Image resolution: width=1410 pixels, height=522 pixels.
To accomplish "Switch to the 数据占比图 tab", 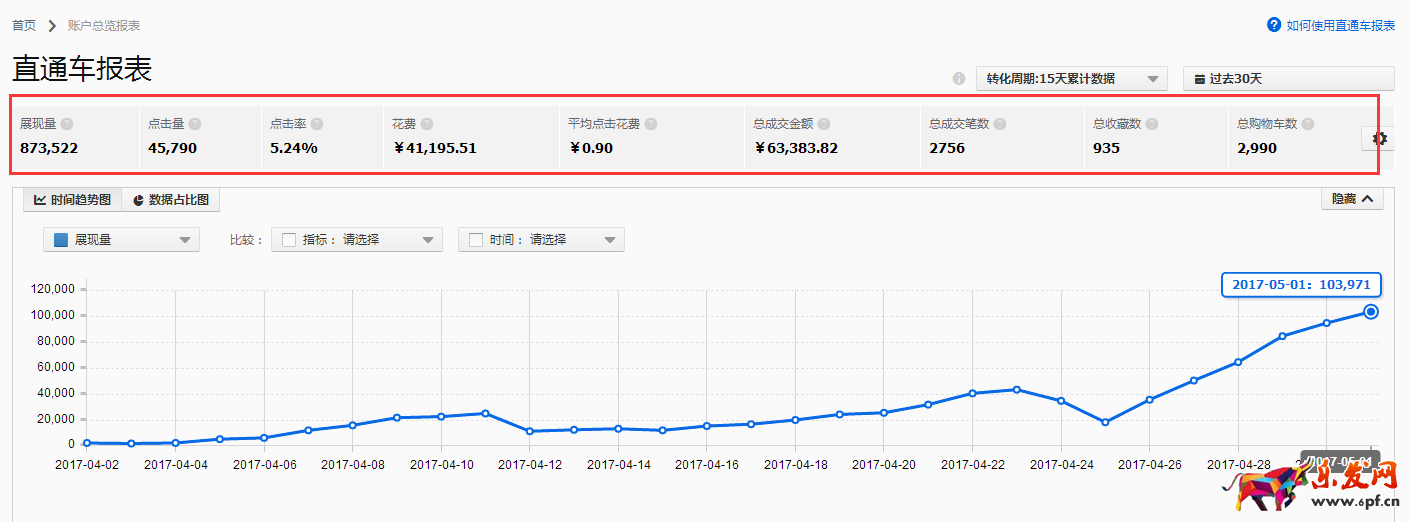I will click(x=170, y=200).
